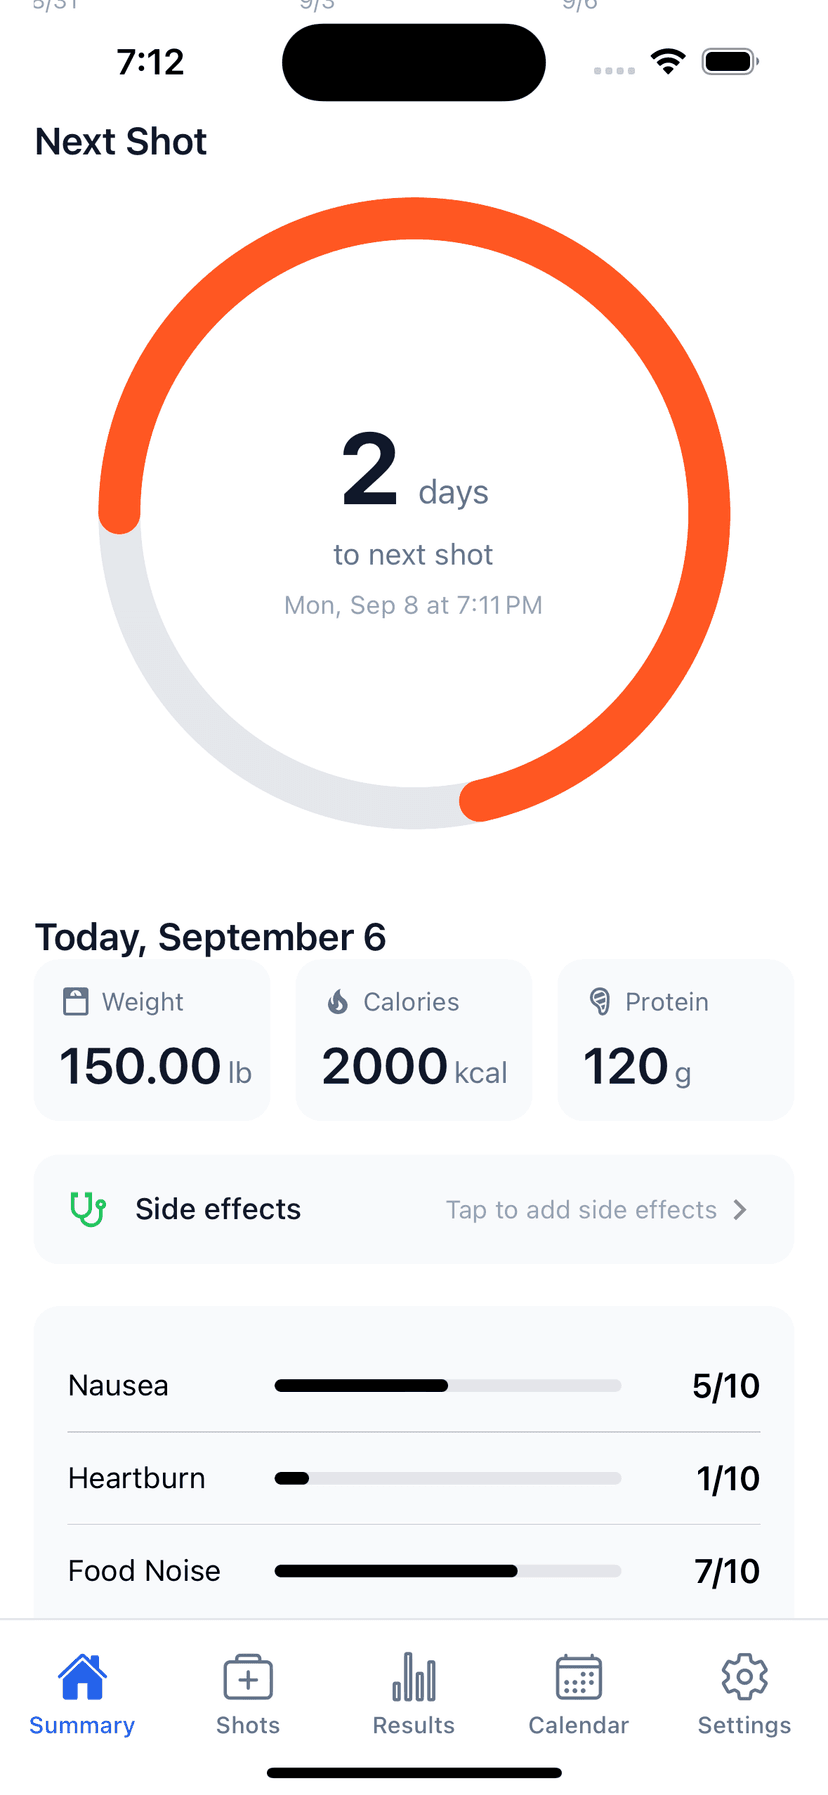Expand side effects with chevron arrow
Image resolution: width=828 pixels, height=1795 pixels.
coord(740,1210)
